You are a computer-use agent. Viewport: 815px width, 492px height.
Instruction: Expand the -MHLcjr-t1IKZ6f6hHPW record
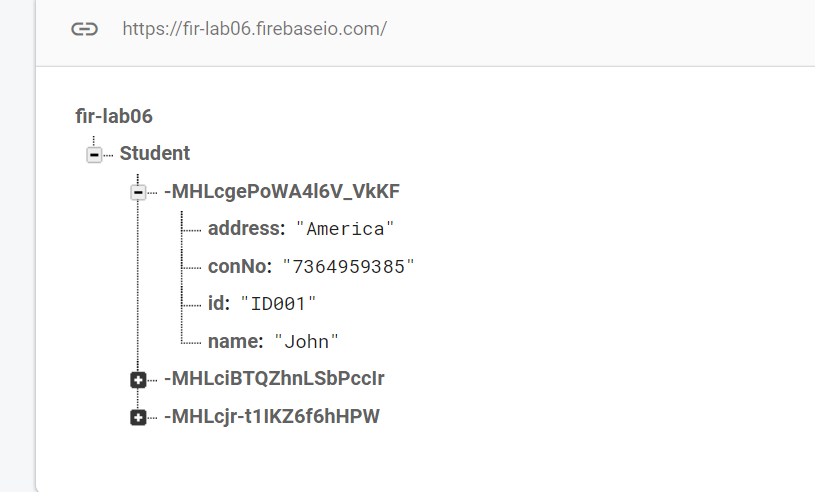tap(138, 417)
